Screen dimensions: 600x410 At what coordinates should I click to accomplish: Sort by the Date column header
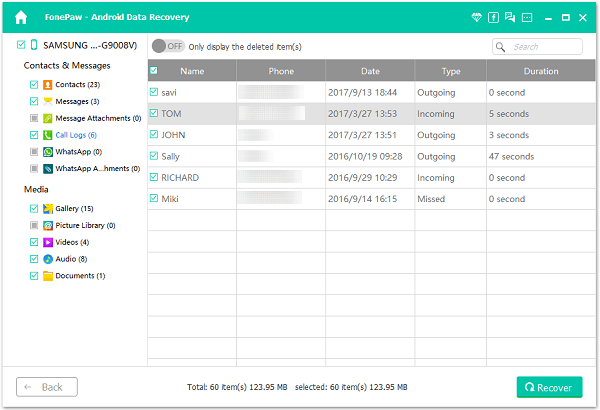click(370, 71)
